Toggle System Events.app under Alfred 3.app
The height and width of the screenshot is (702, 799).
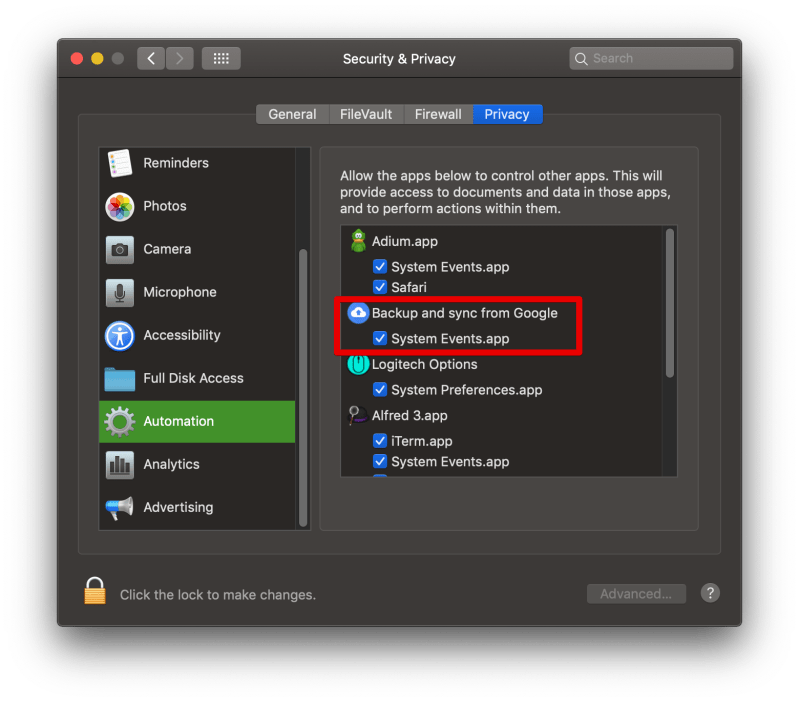pyautogui.click(x=380, y=462)
